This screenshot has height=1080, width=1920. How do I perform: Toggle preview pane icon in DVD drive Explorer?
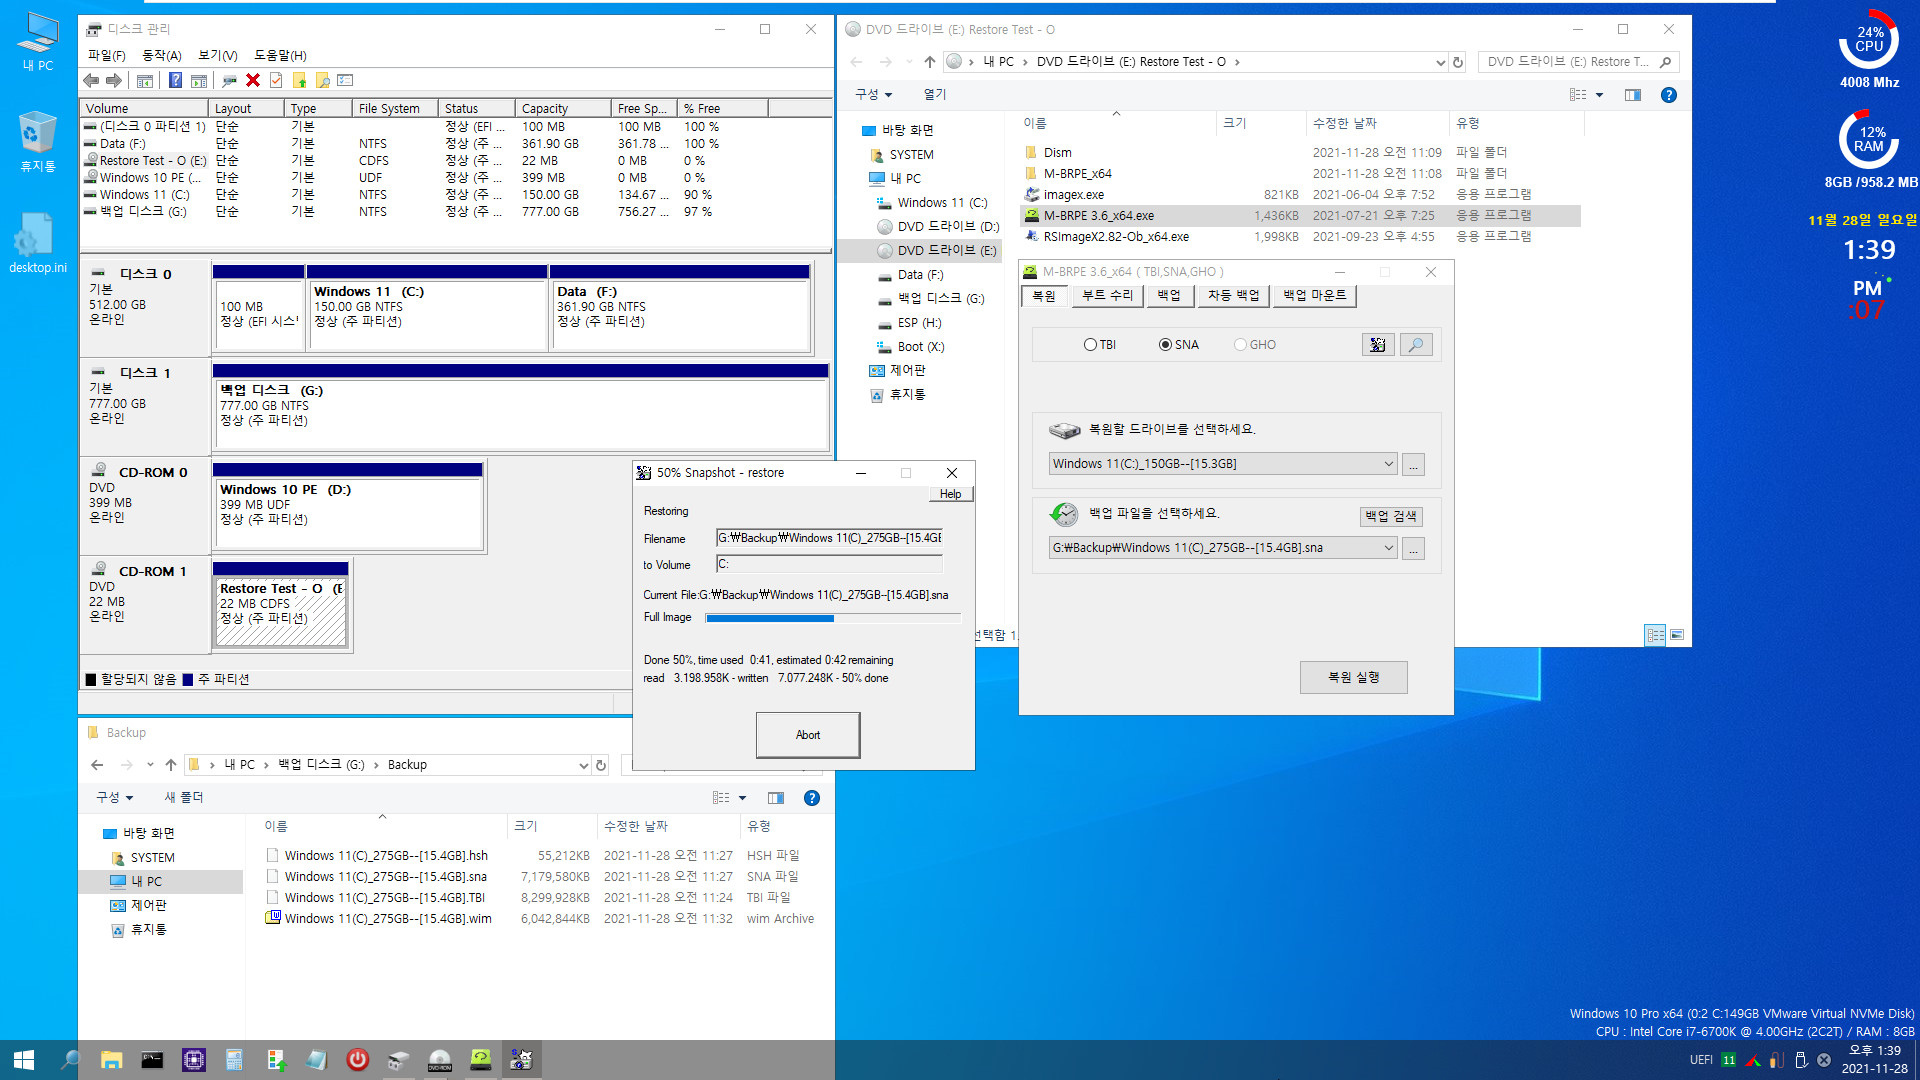point(1633,95)
